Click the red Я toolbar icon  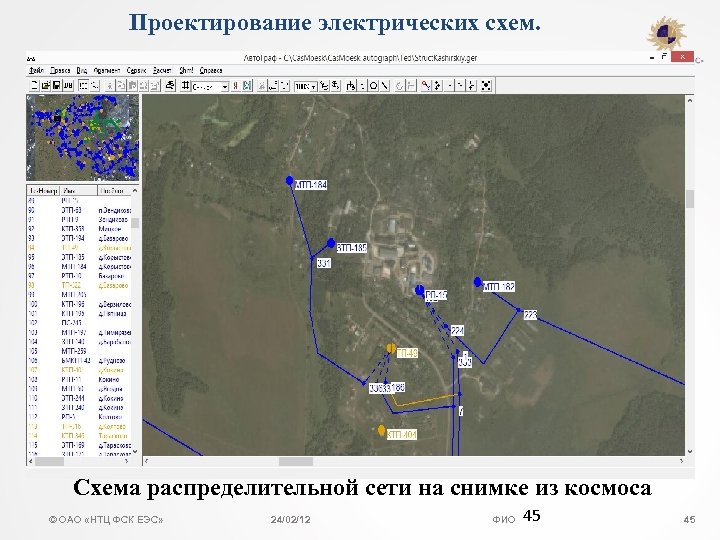(236, 86)
